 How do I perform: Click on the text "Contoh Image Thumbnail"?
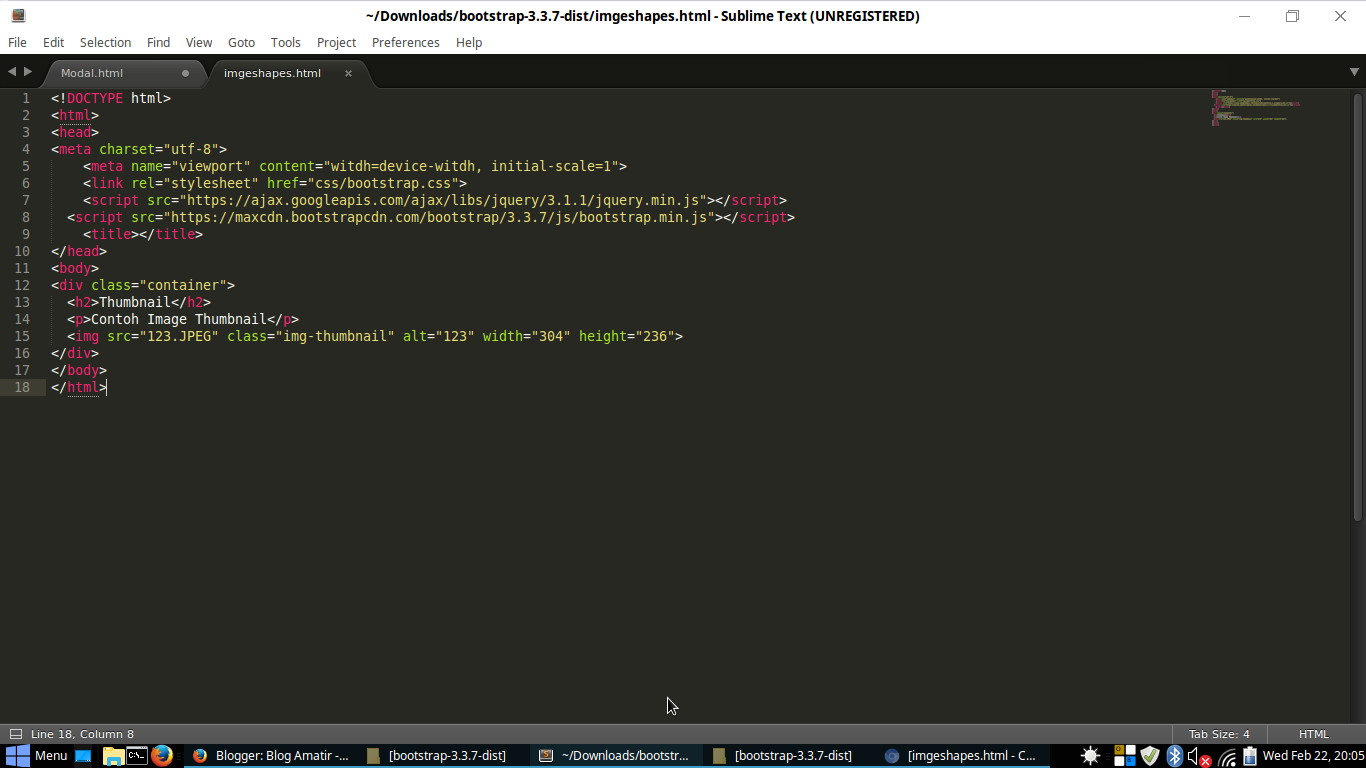click(x=179, y=319)
